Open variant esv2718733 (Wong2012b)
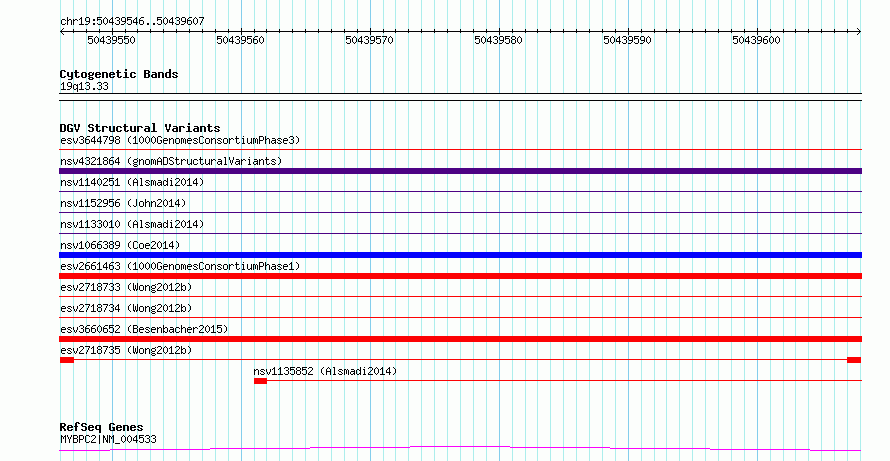The width and height of the screenshot is (890, 461). (x=126, y=287)
